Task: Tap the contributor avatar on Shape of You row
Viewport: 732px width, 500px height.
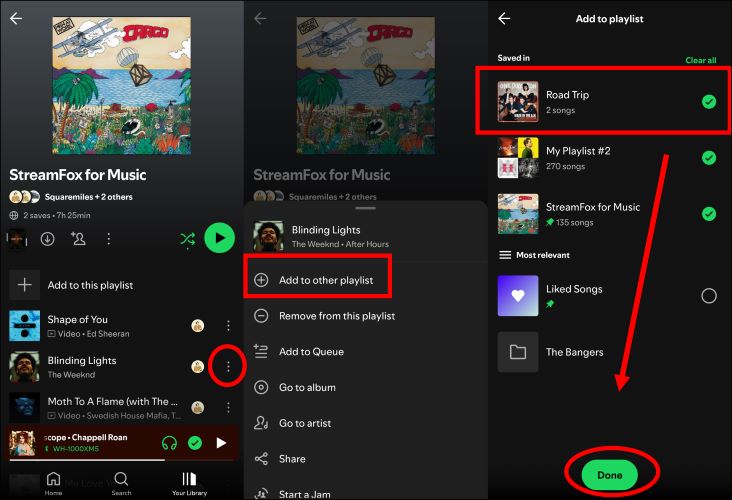Action: 197,325
